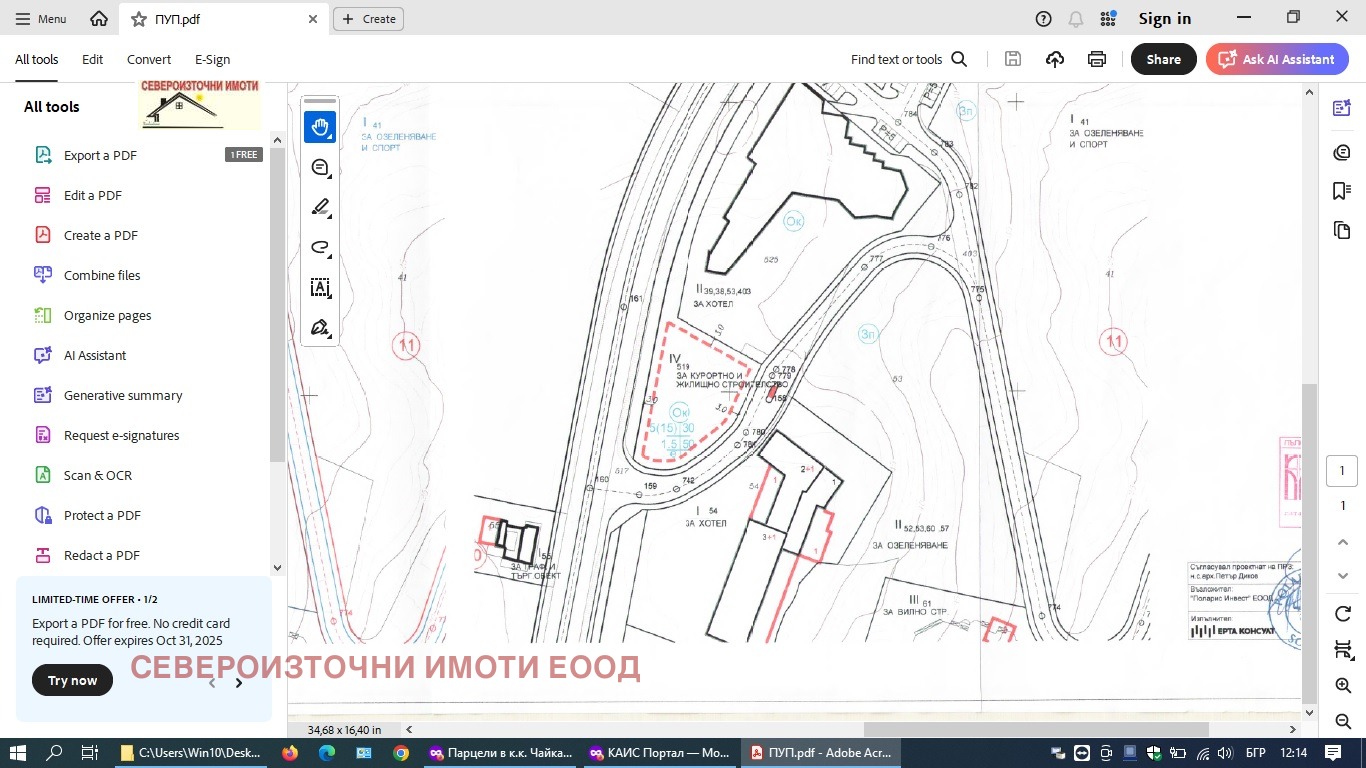Click the Print file icon

click(x=1097, y=59)
